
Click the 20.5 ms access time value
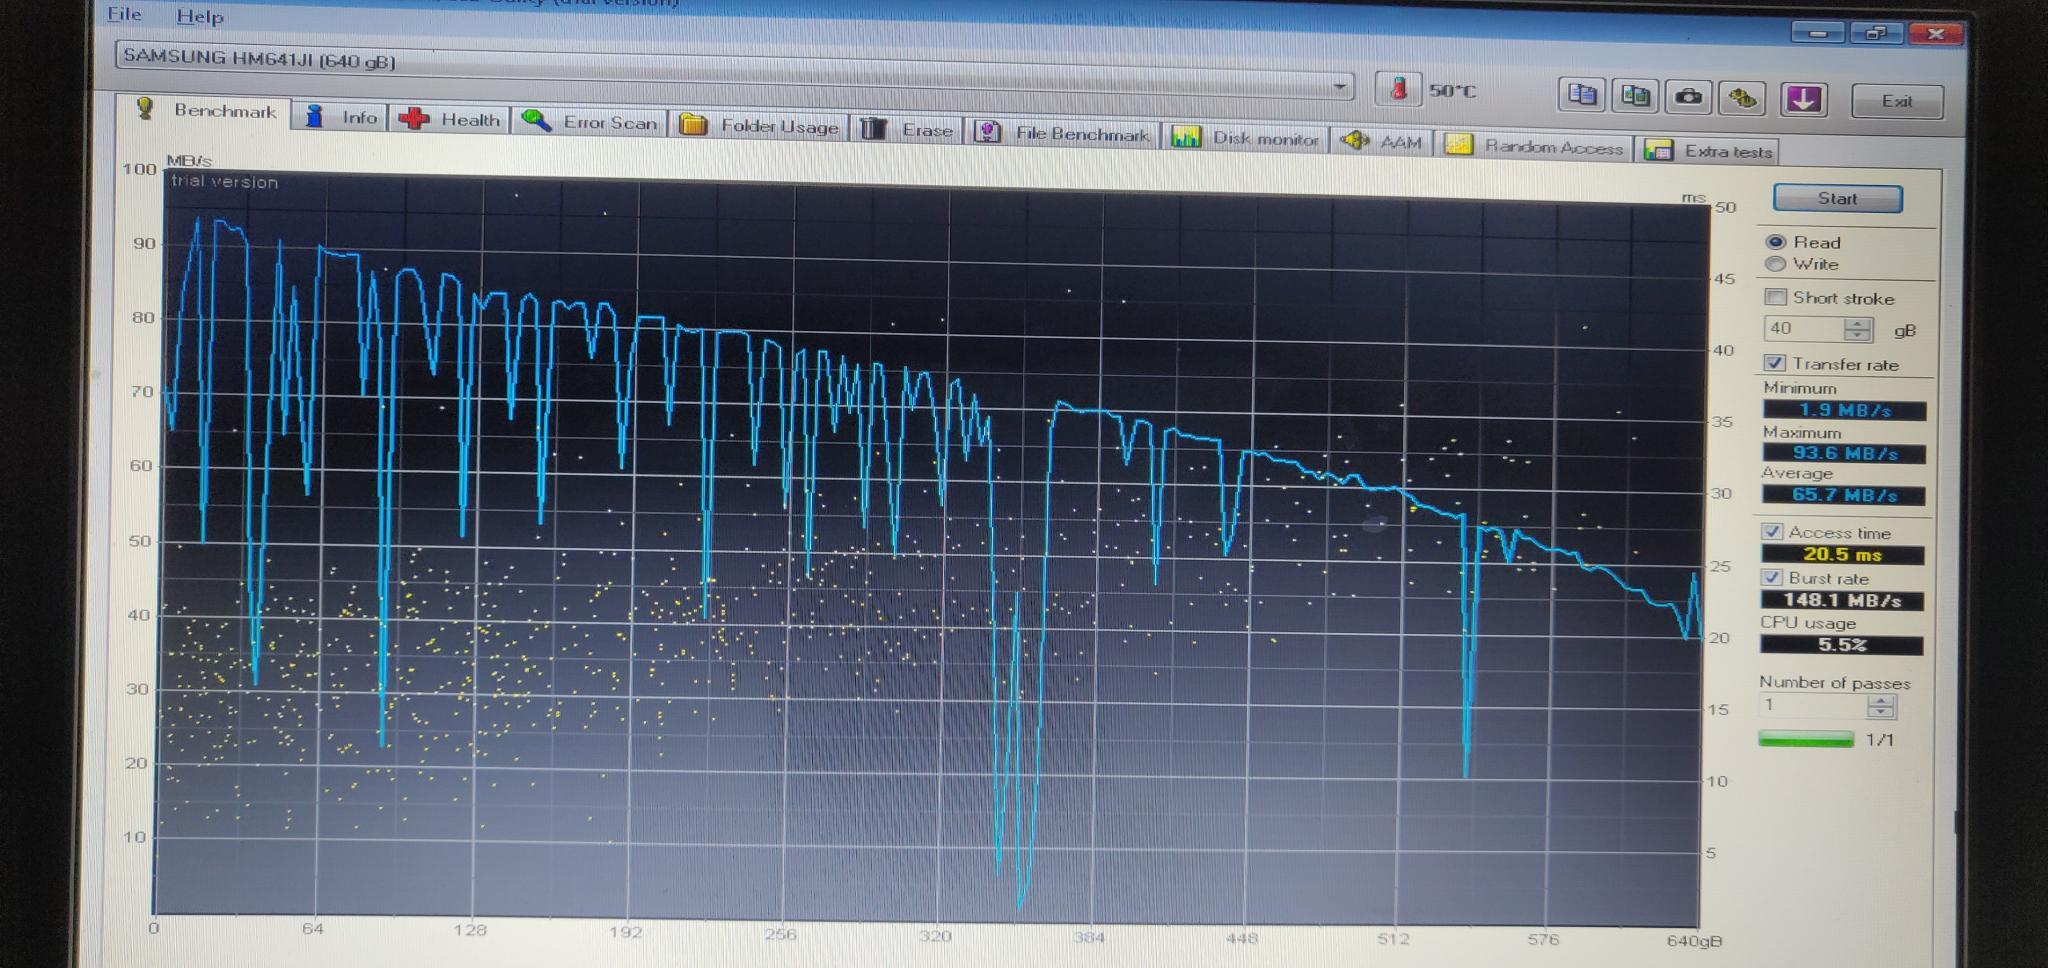[x=1842, y=554]
